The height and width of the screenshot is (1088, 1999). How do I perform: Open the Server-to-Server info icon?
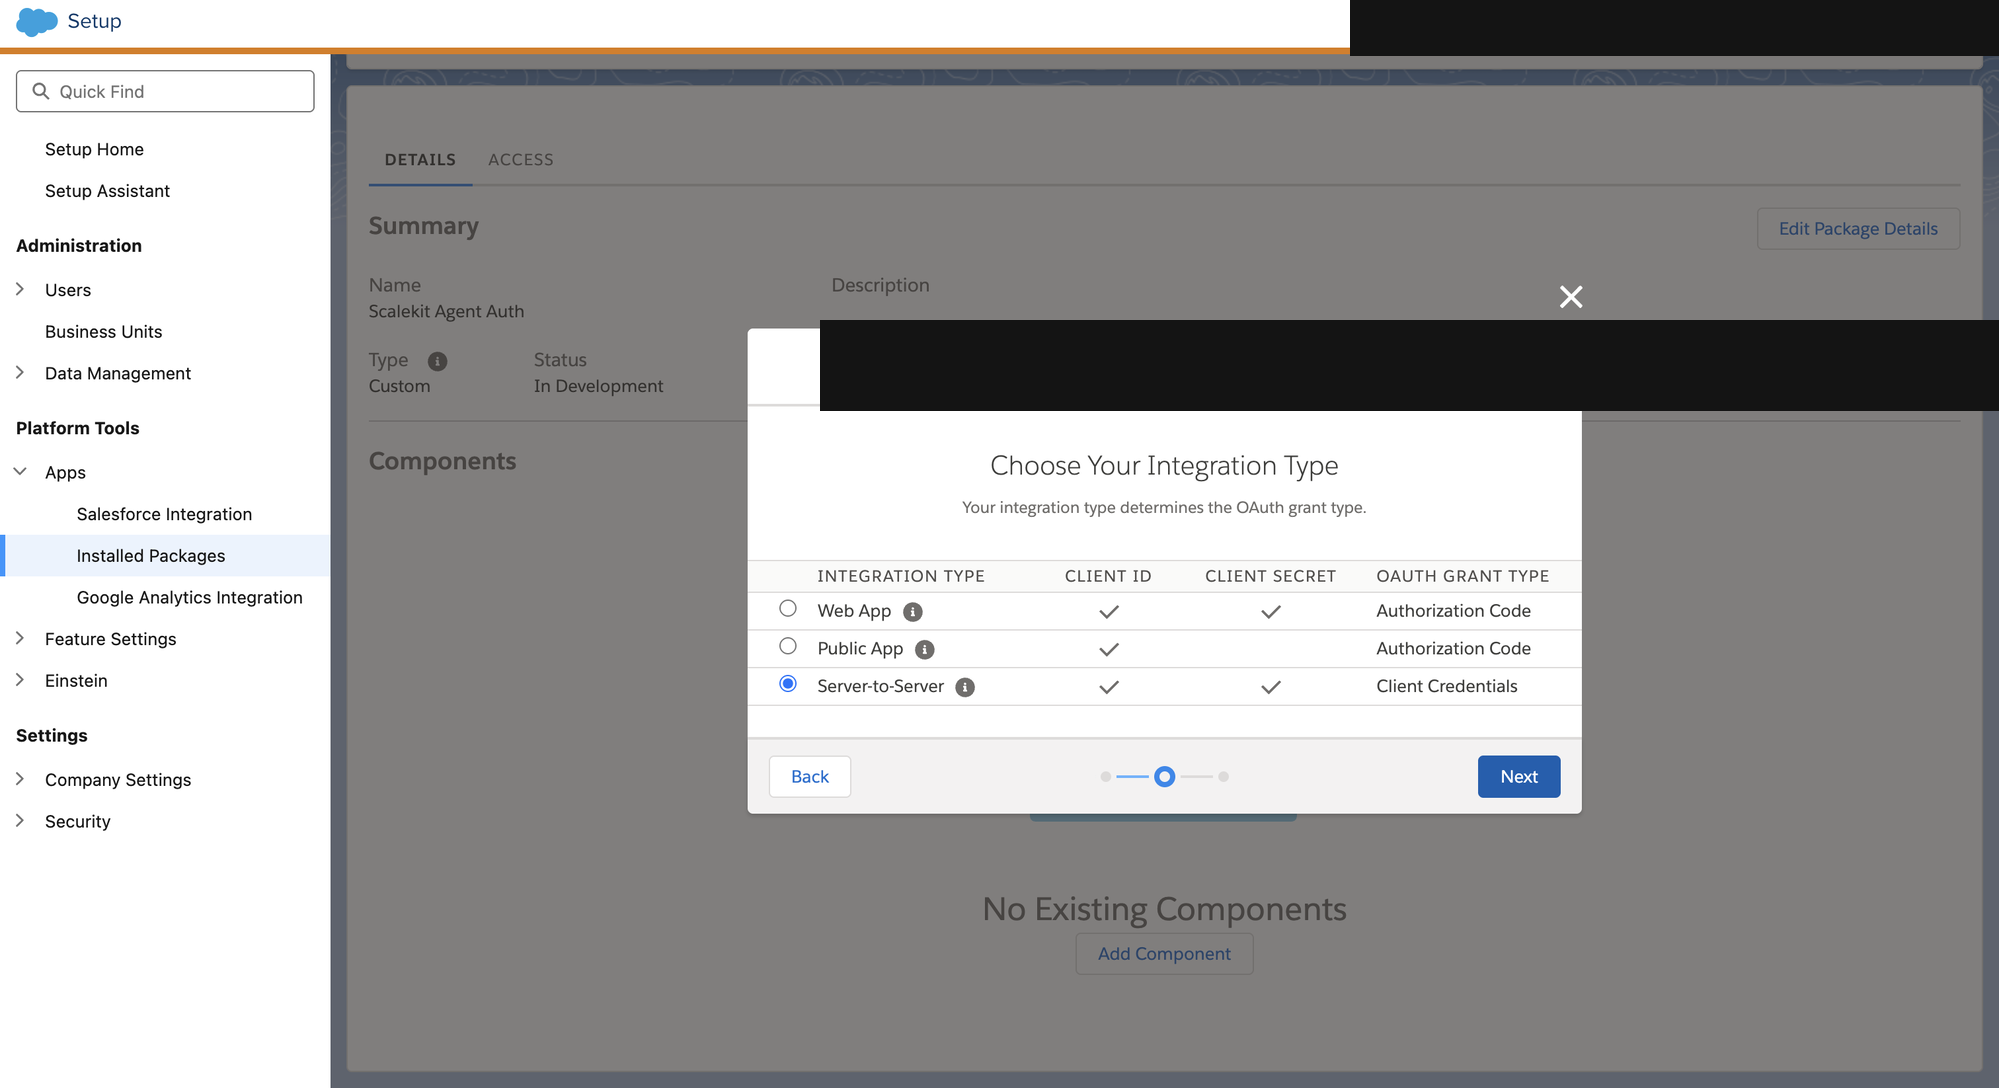click(965, 687)
